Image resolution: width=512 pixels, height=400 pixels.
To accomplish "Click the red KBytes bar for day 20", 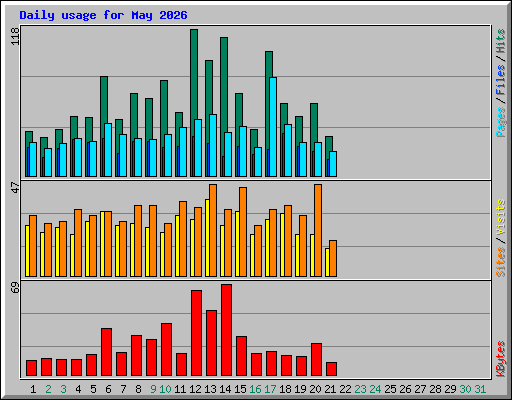I will tap(316, 359).
